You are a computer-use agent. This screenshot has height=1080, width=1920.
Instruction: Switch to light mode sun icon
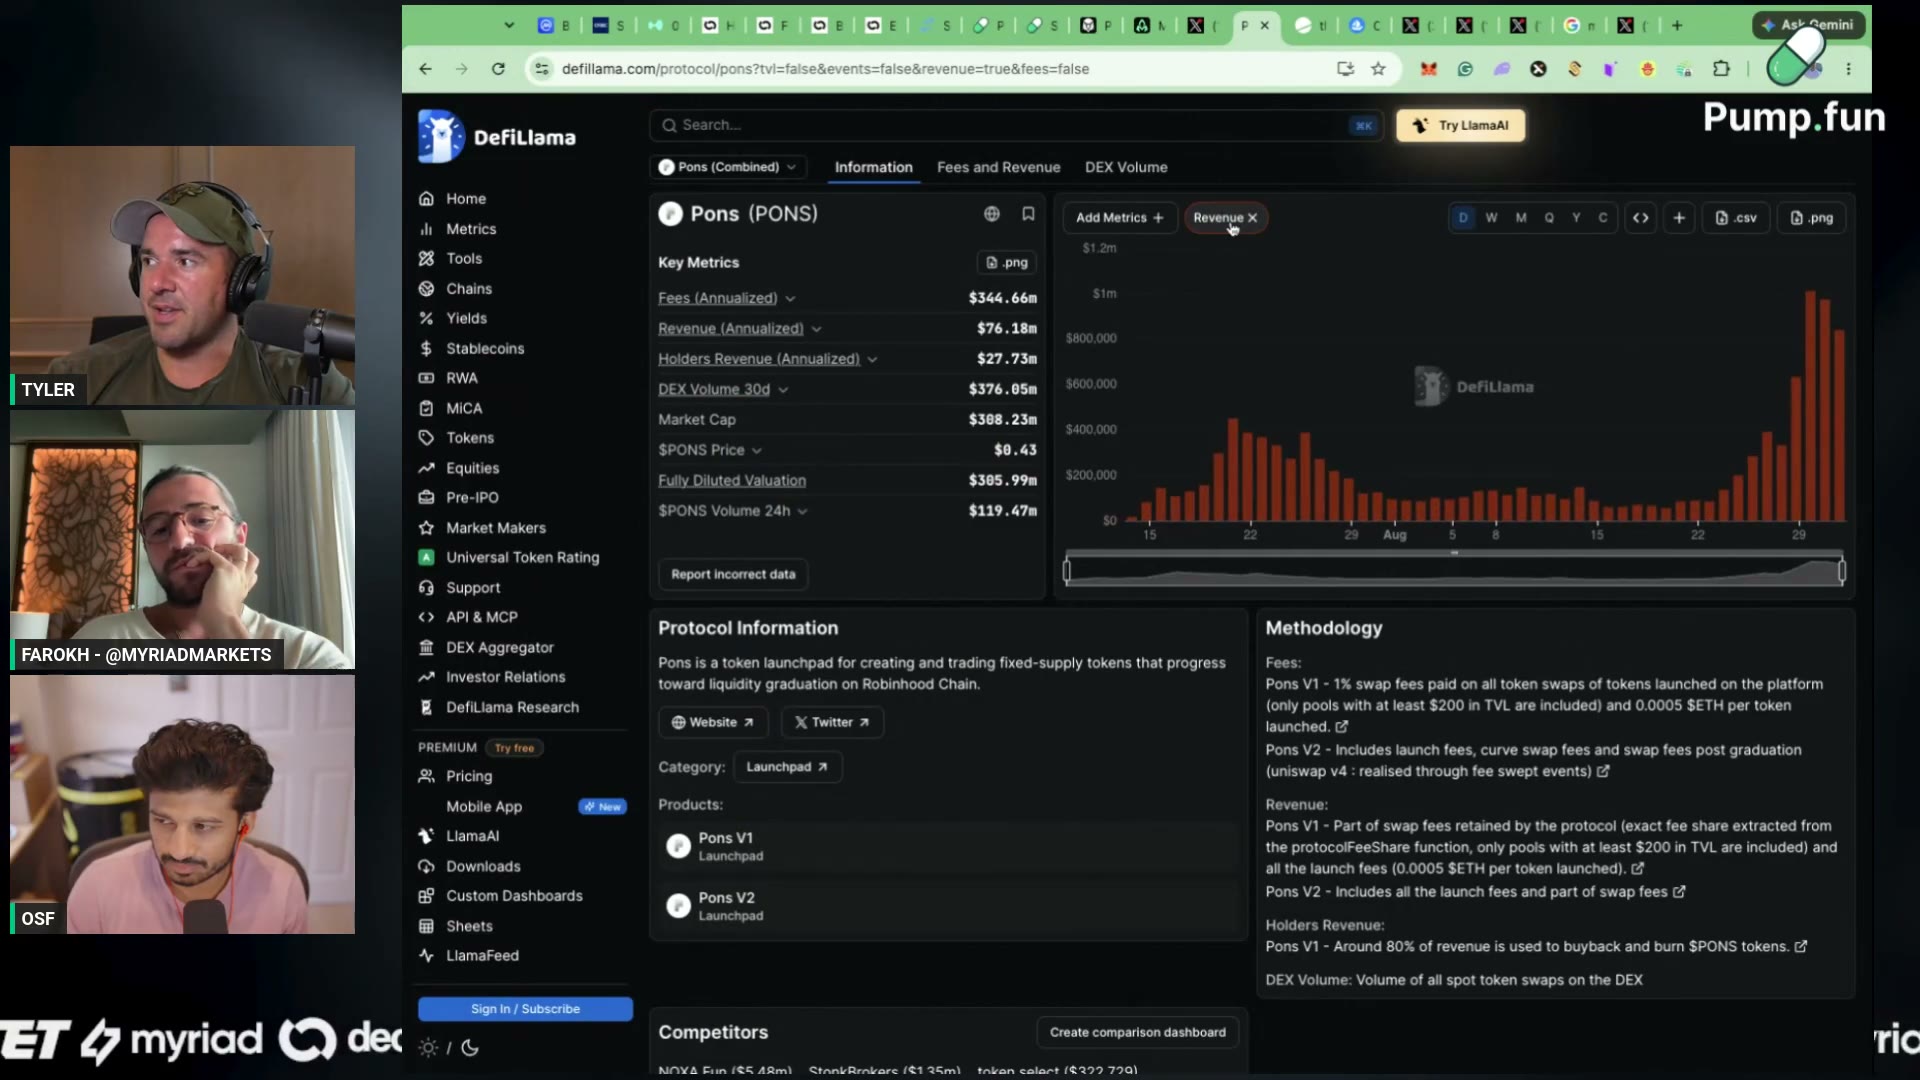coord(428,1047)
